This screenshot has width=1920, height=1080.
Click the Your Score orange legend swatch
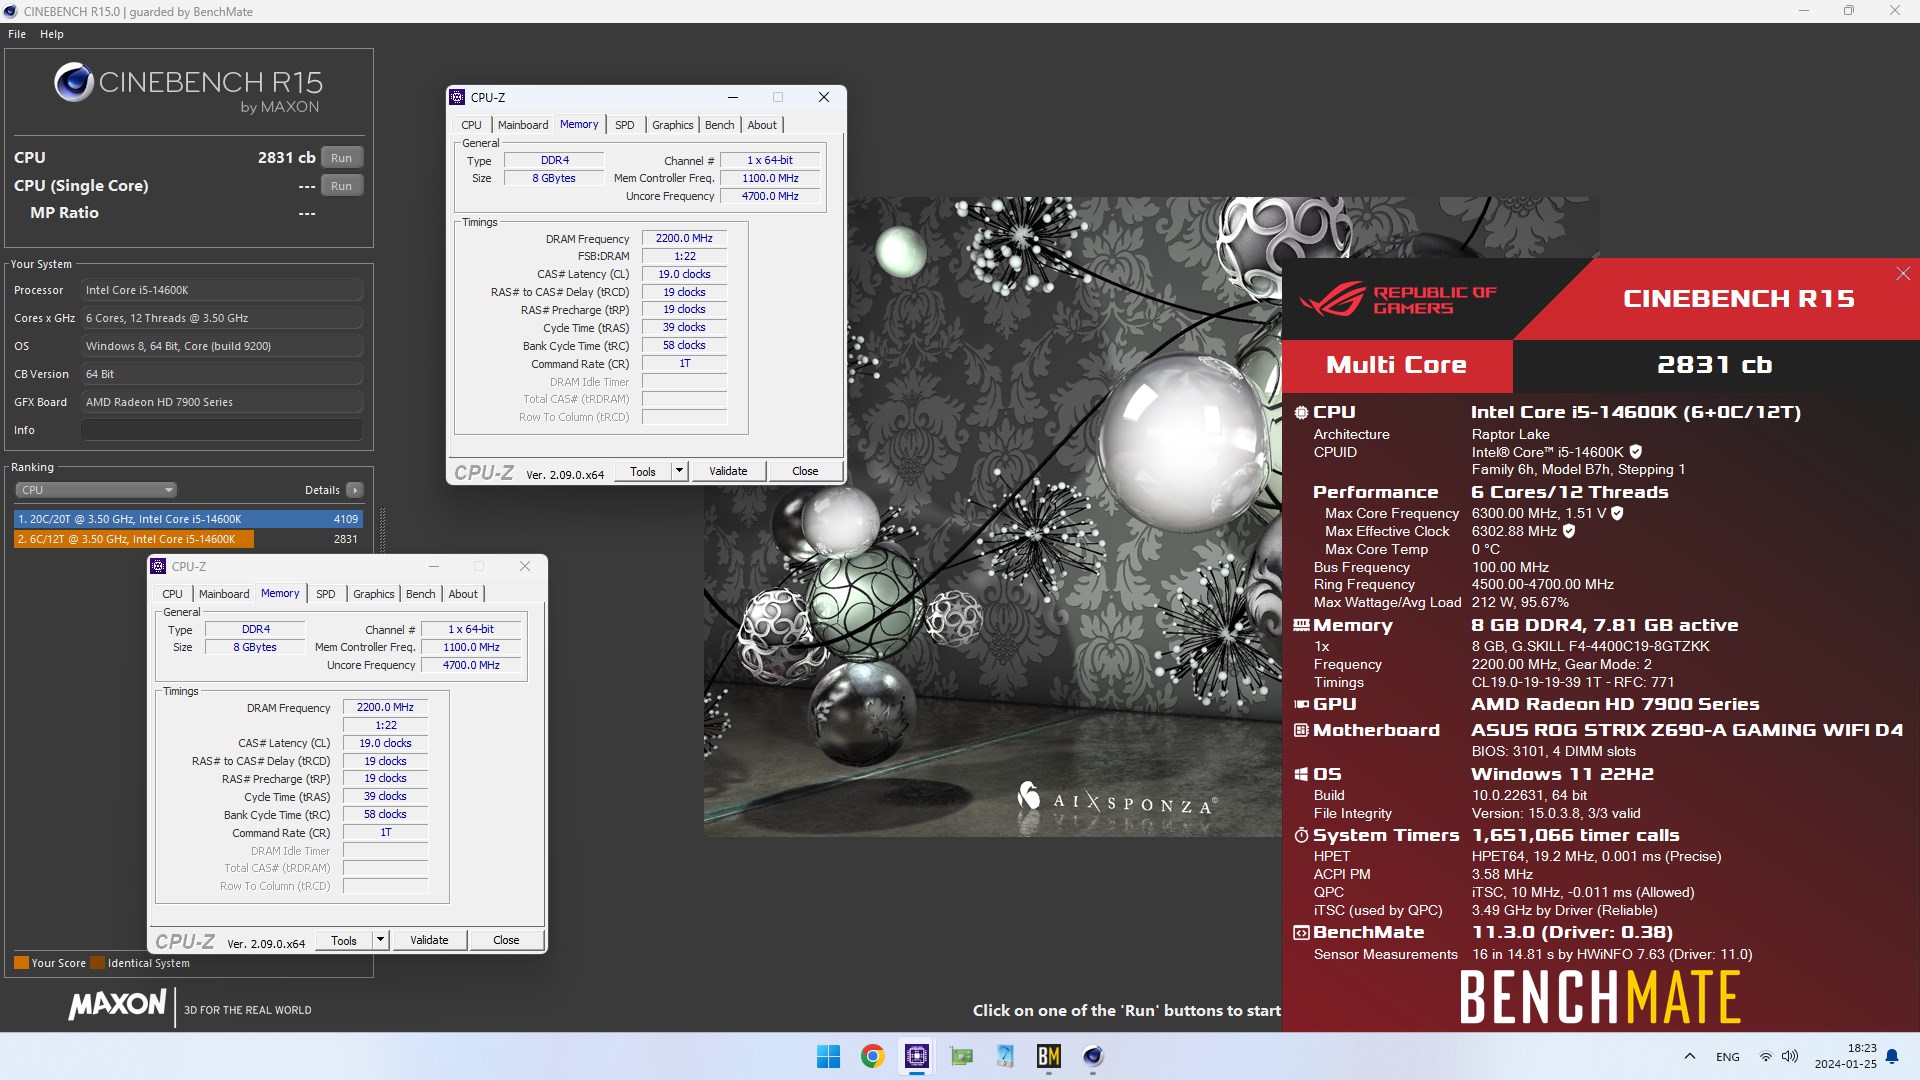pyautogui.click(x=21, y=963)
